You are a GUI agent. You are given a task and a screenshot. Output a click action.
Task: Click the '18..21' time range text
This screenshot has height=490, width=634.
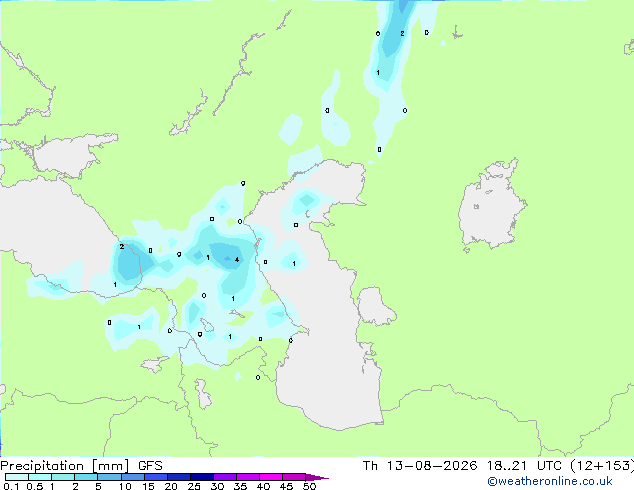tap(507, 466)
